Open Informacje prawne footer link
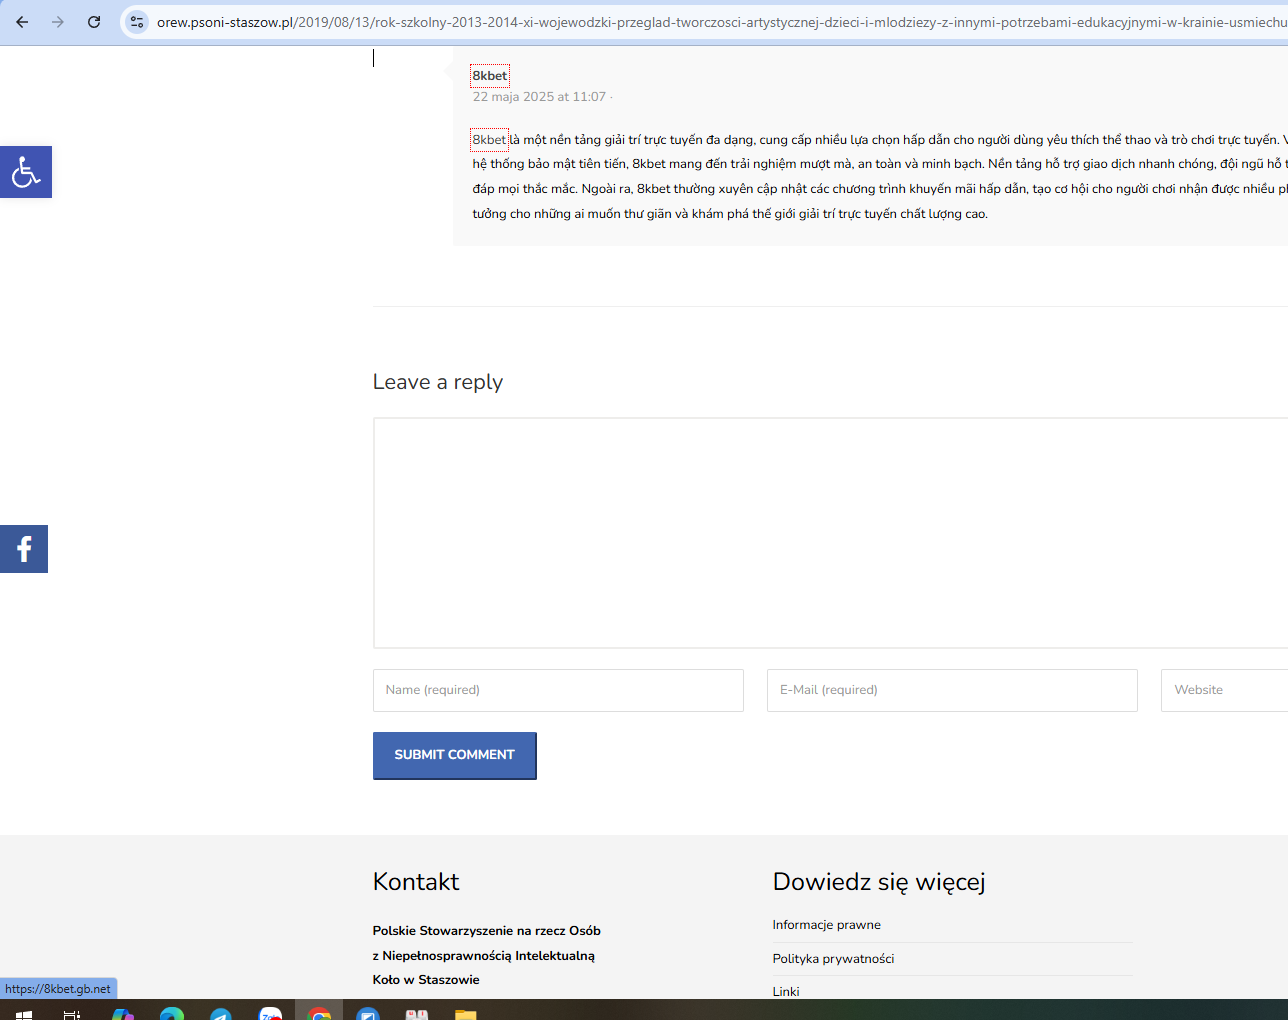This screenshot has width=1288, height=1020. (x=826, y=925)
